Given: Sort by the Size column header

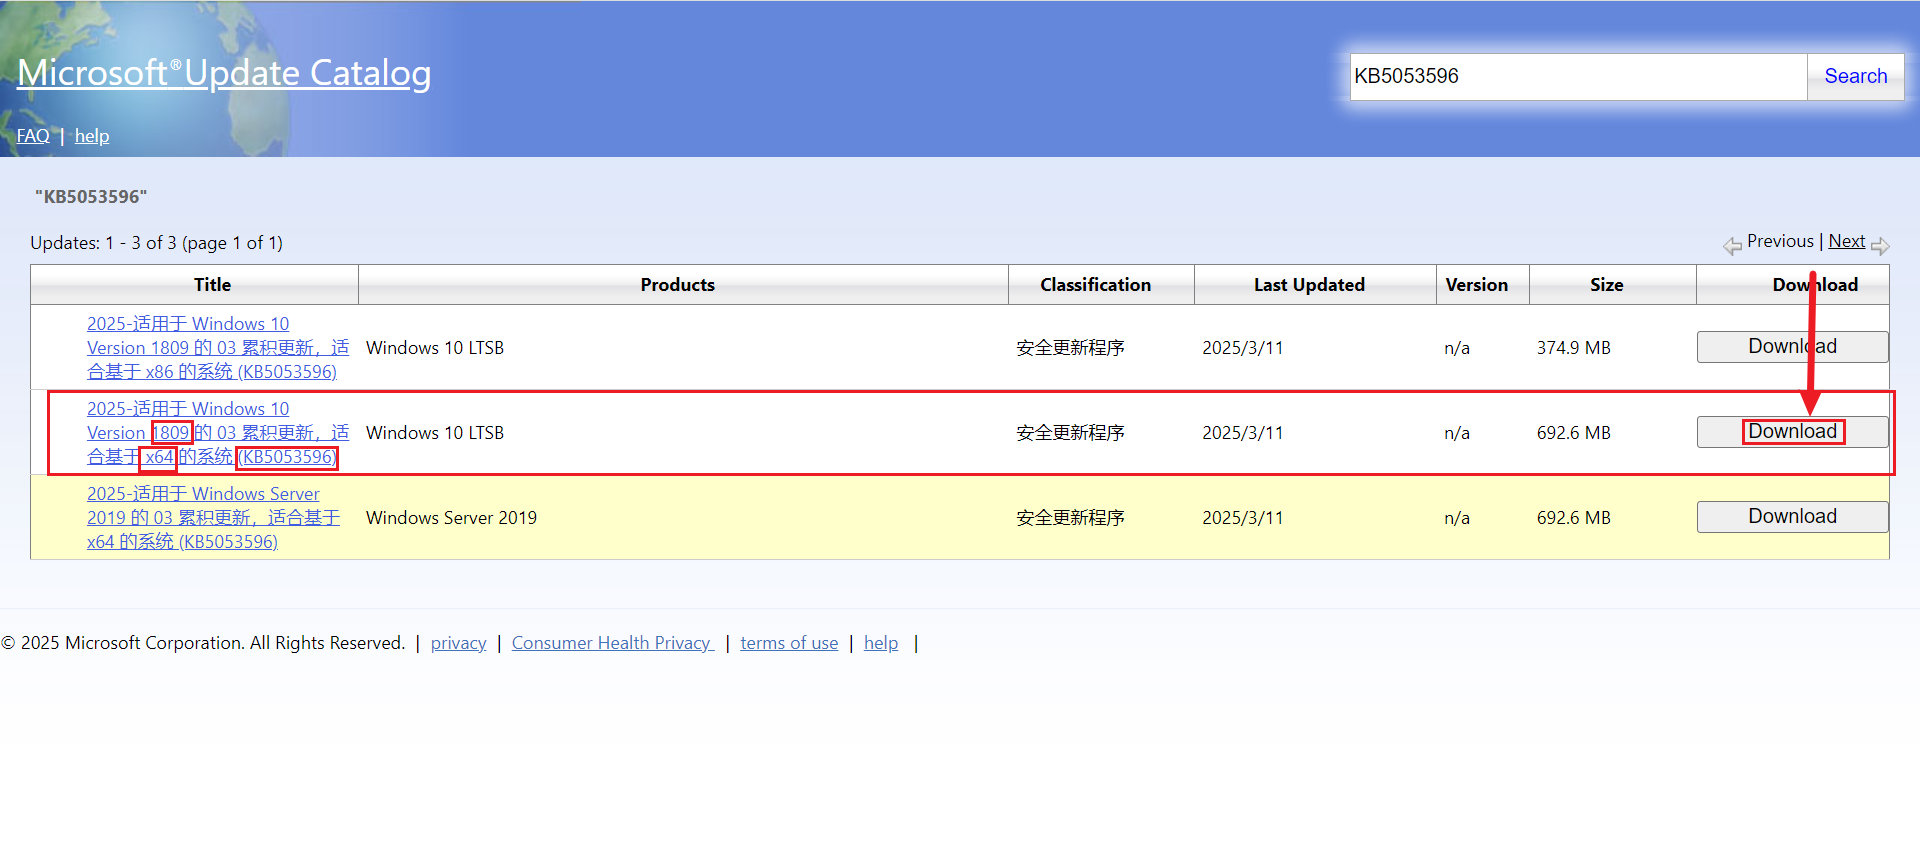Looking at the screenshot, I should (1613, 285).
